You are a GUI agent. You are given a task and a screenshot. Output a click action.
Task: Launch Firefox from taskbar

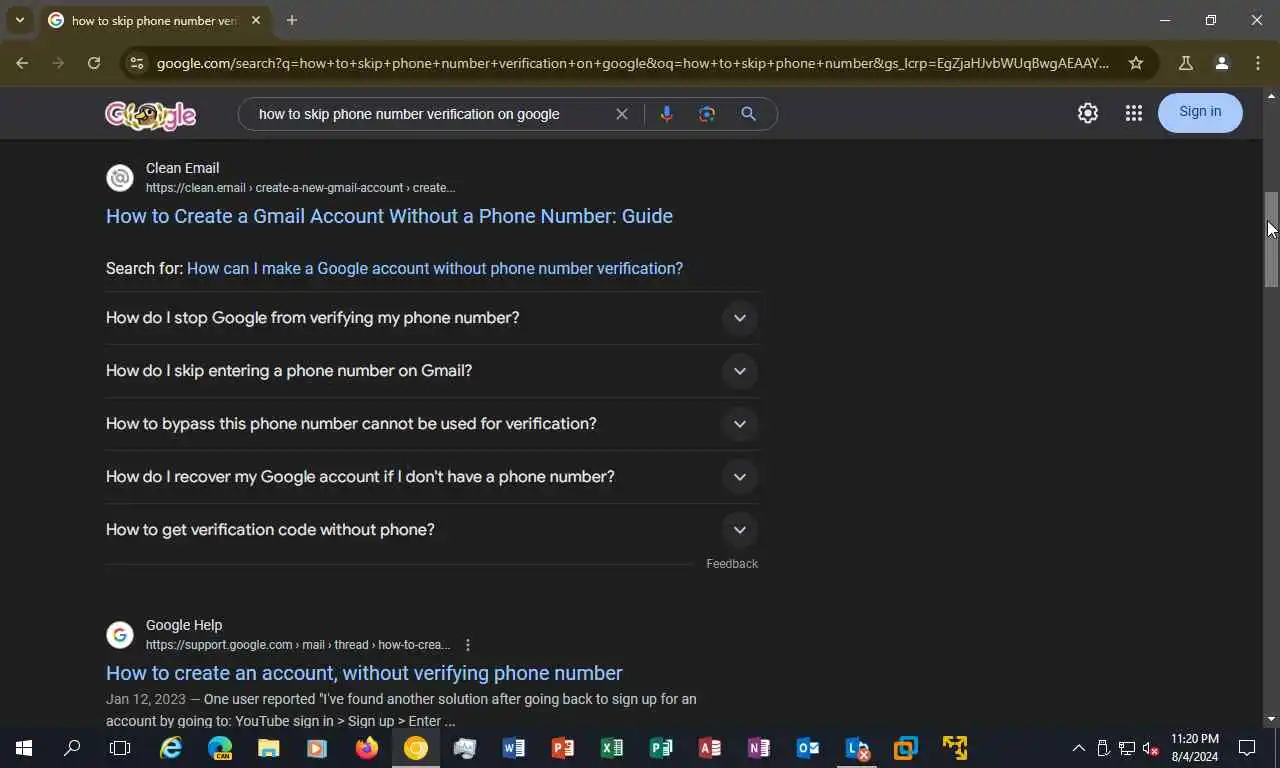[367, 748]
